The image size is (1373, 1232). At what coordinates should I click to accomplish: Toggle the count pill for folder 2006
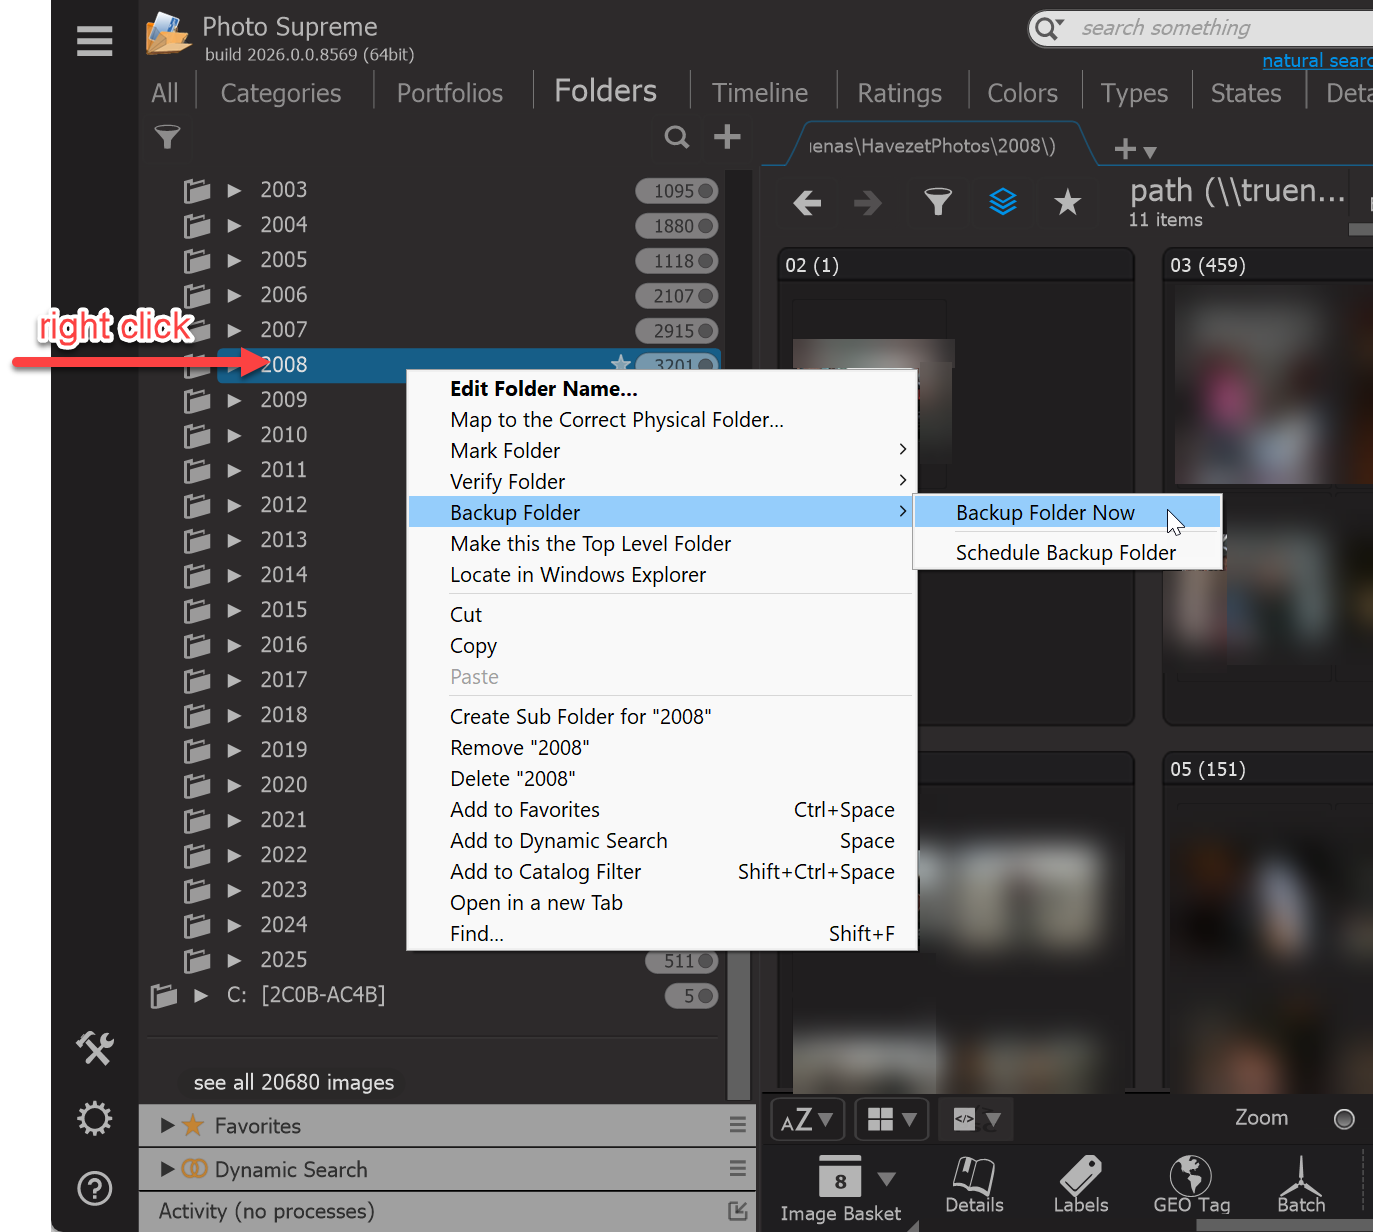click(677, 296)
